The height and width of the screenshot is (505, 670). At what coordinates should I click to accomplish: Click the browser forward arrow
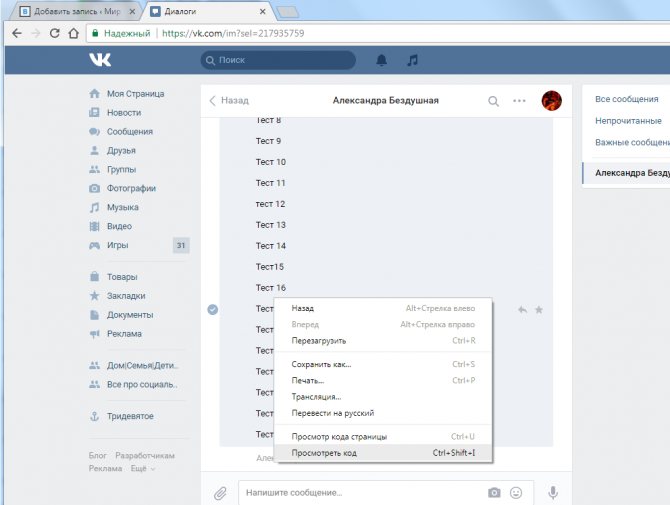[x=36, y=33]
